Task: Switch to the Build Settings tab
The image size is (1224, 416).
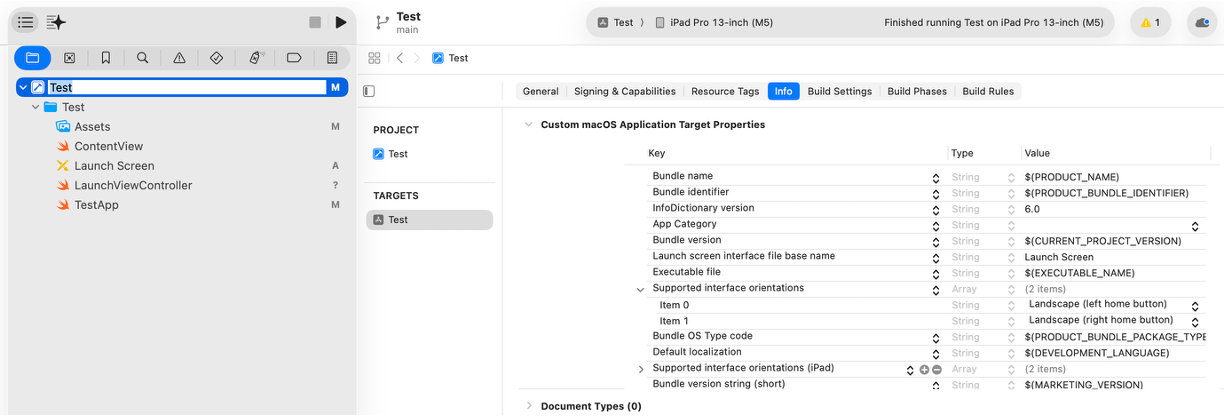Action: pyautogui.click(x=839, y=91)
